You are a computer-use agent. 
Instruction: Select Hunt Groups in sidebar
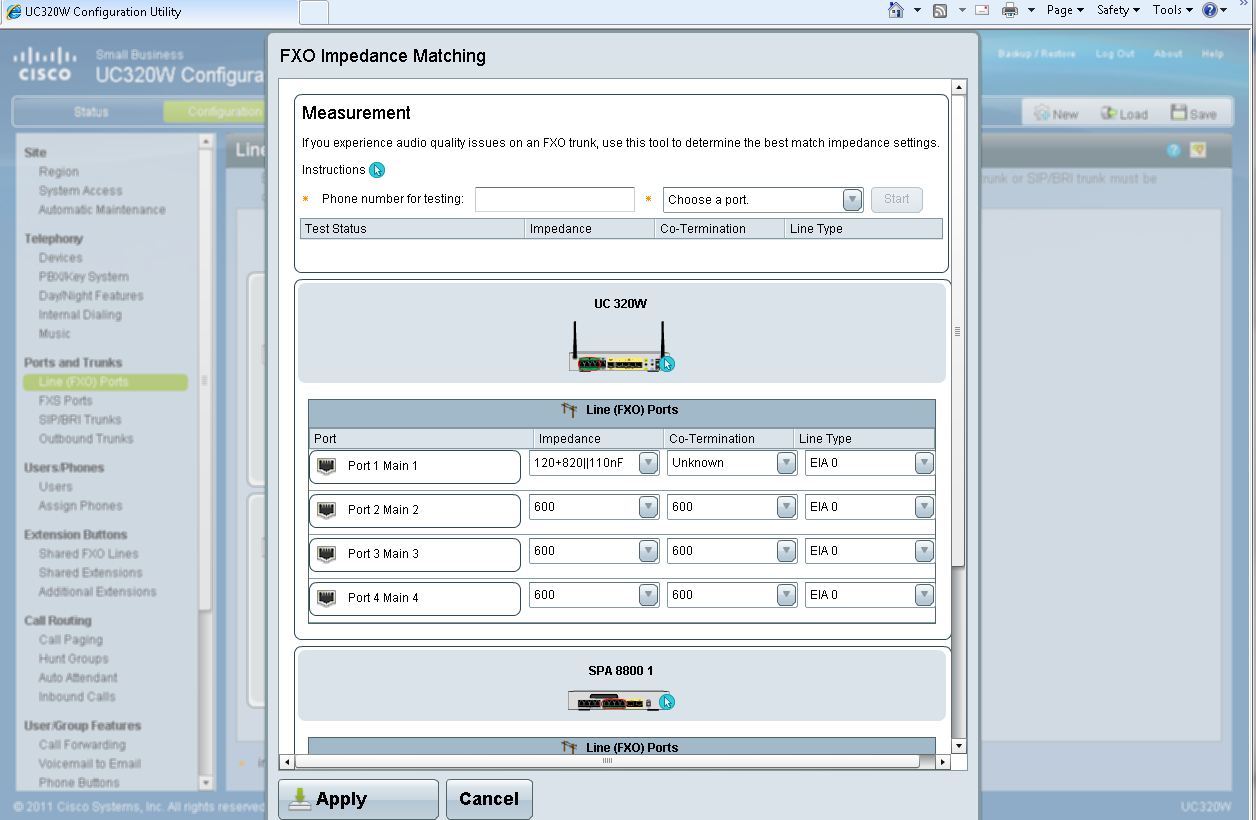pos(73,659)
